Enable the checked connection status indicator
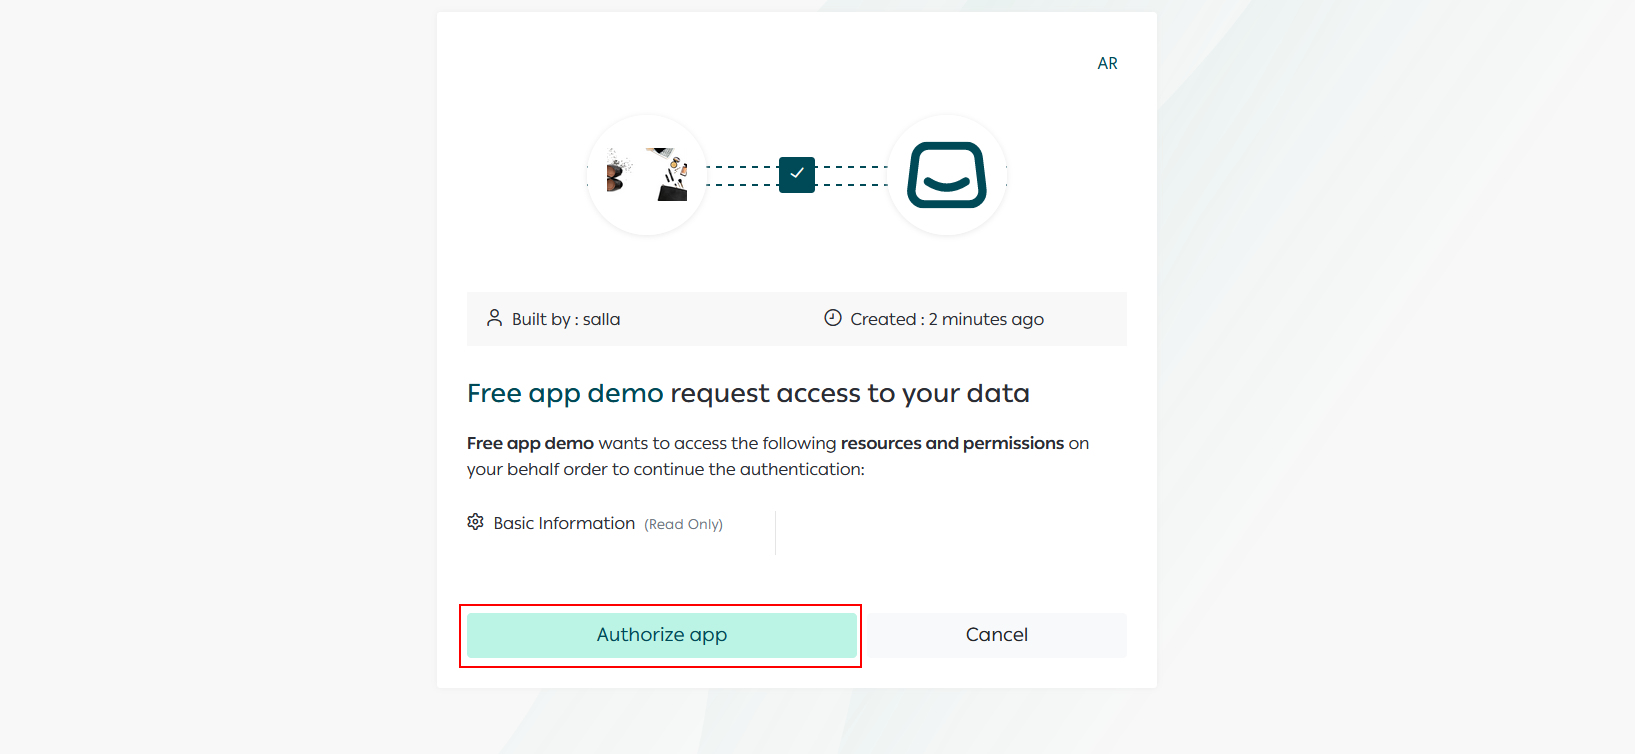The image size is (1635, 754). pos(796,174)
